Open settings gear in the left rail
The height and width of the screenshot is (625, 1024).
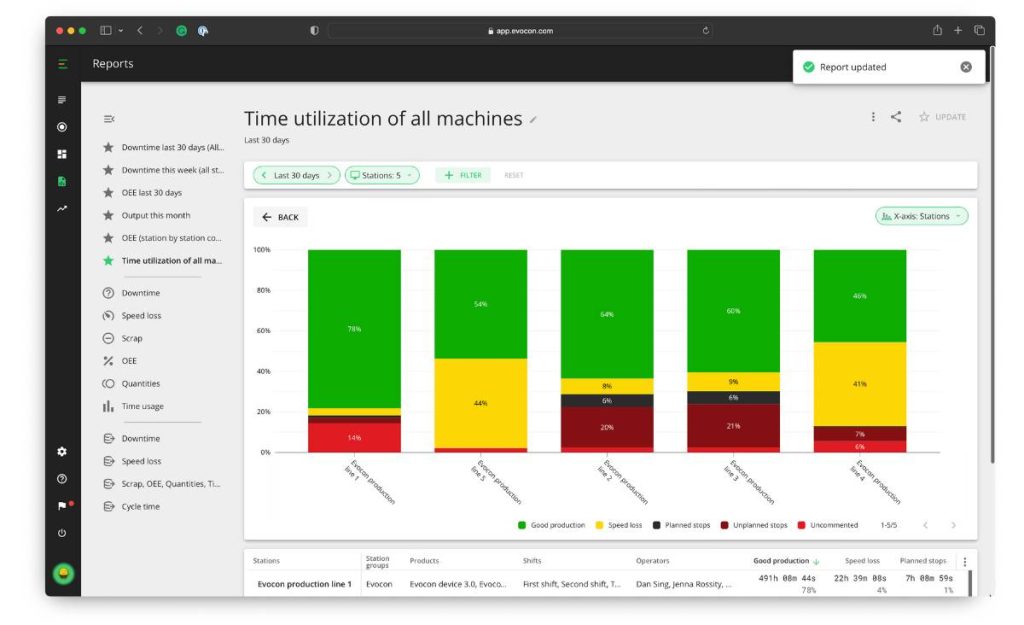coord(62,452)
